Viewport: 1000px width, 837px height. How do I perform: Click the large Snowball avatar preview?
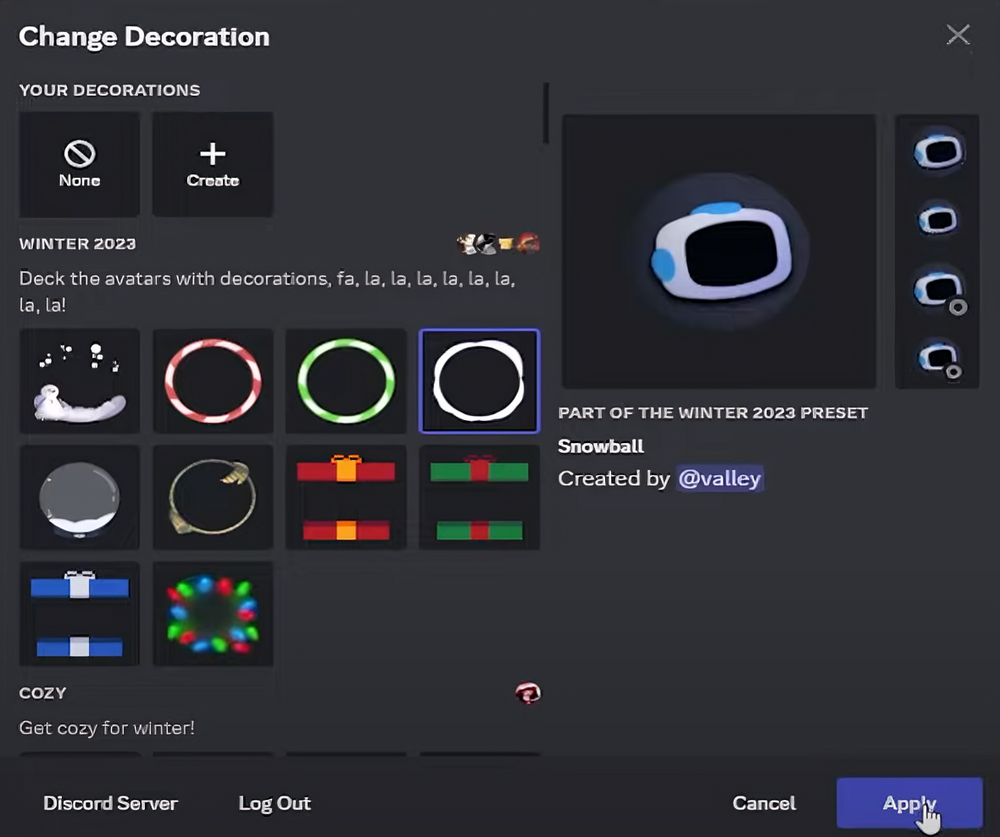point(718,251)
